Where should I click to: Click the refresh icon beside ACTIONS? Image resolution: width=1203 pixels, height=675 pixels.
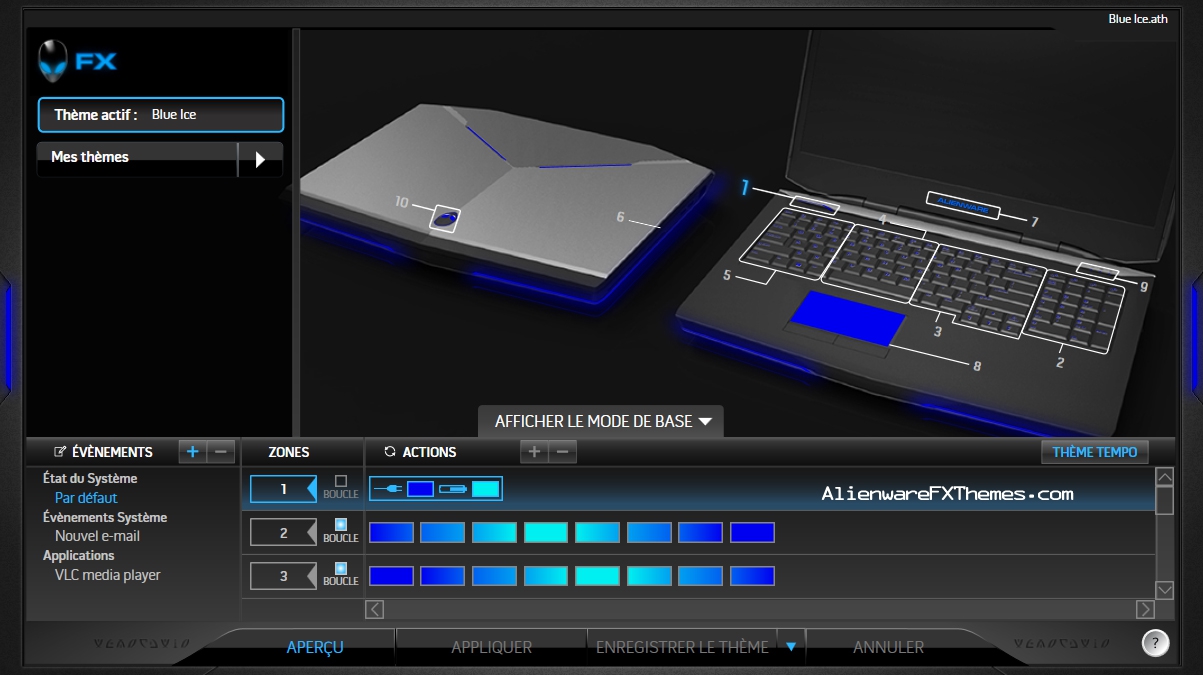coord(390,452)
